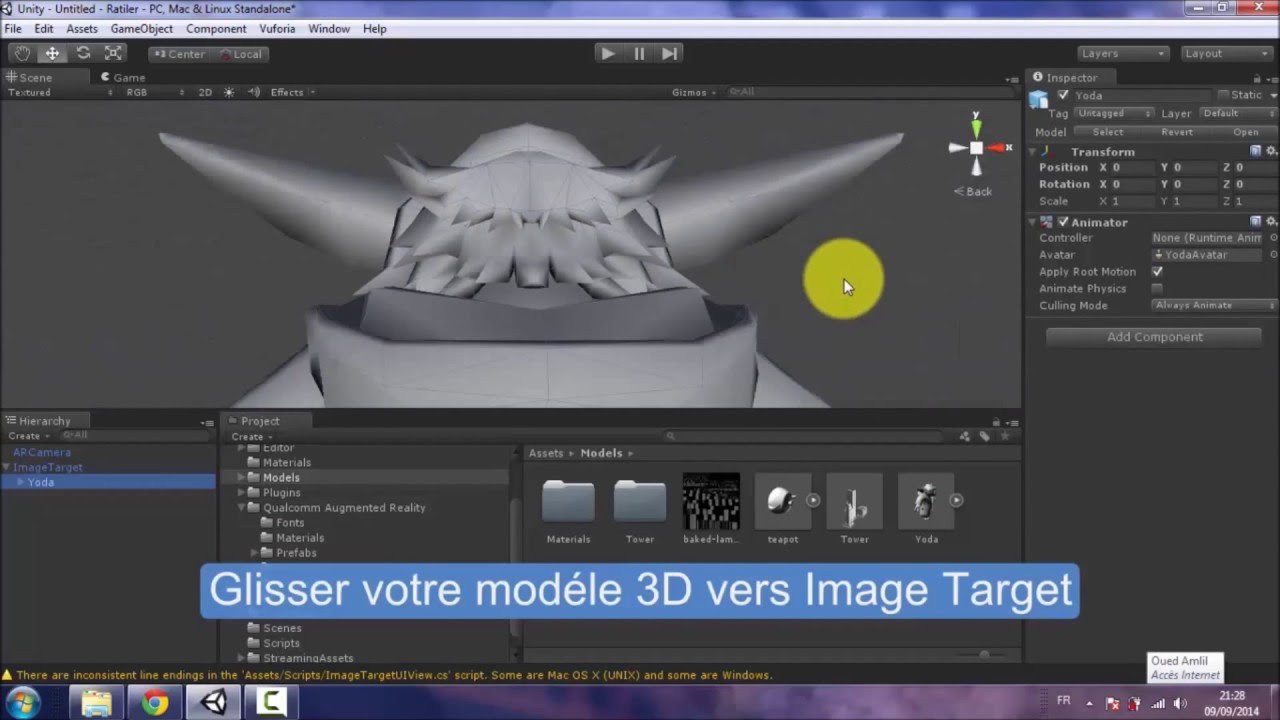Click search by type icon in Project

pyautogui.click(x=965, y=436)
